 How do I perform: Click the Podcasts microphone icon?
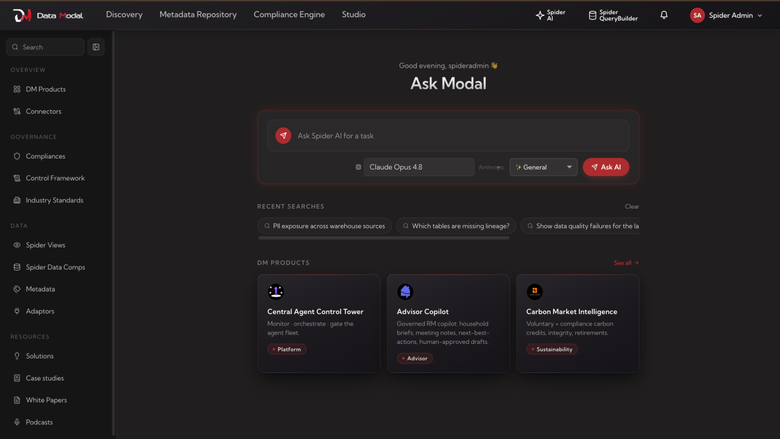pos(17,422)
